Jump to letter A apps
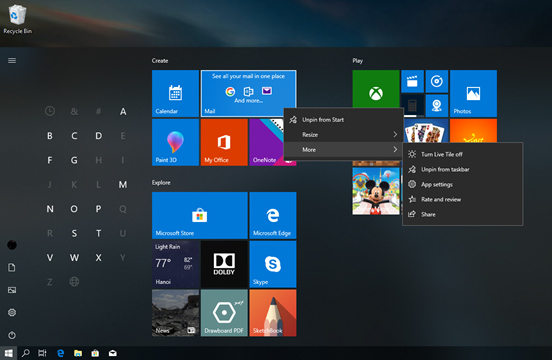Viewport: 552px width, 360px height. tap(123, 112)
